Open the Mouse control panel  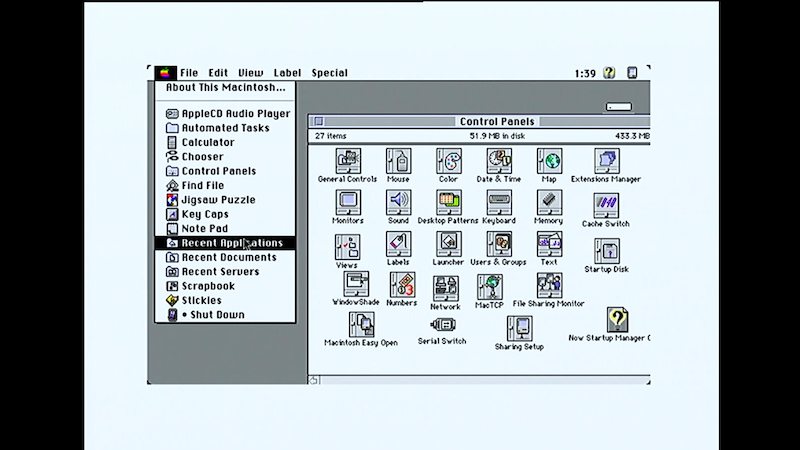coord(398,161)
